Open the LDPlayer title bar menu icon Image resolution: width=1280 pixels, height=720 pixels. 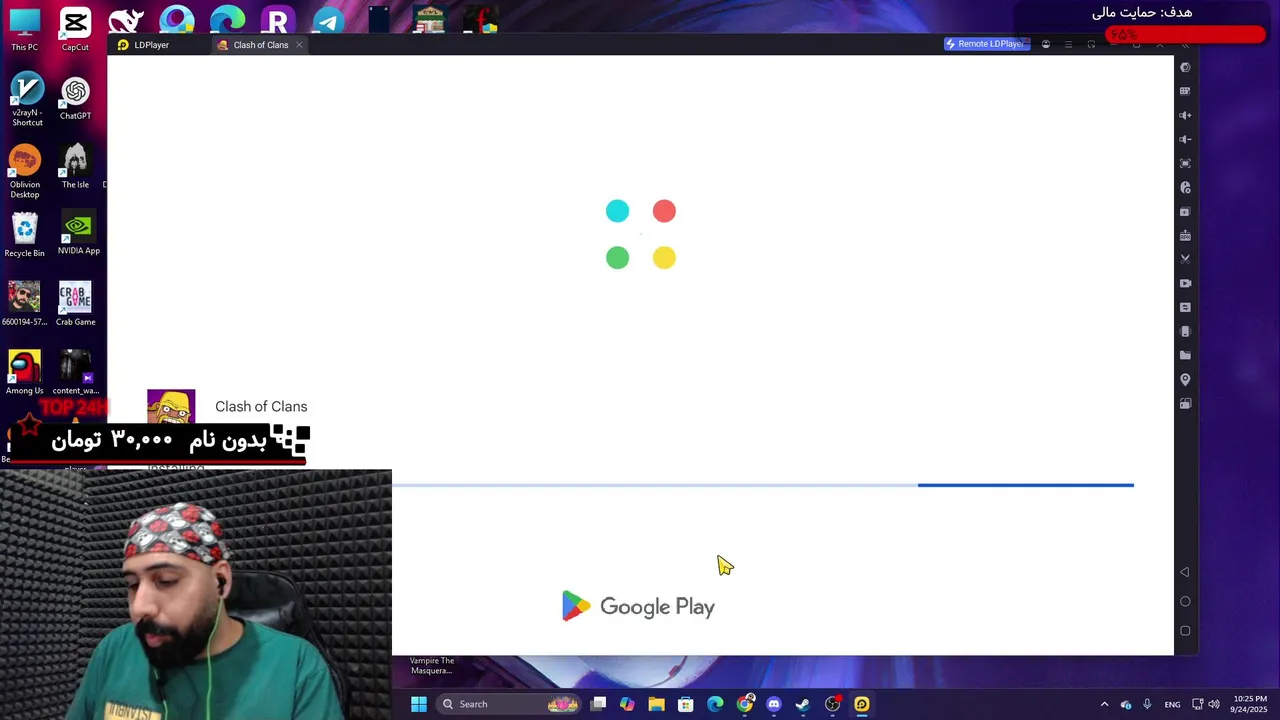1068,44
